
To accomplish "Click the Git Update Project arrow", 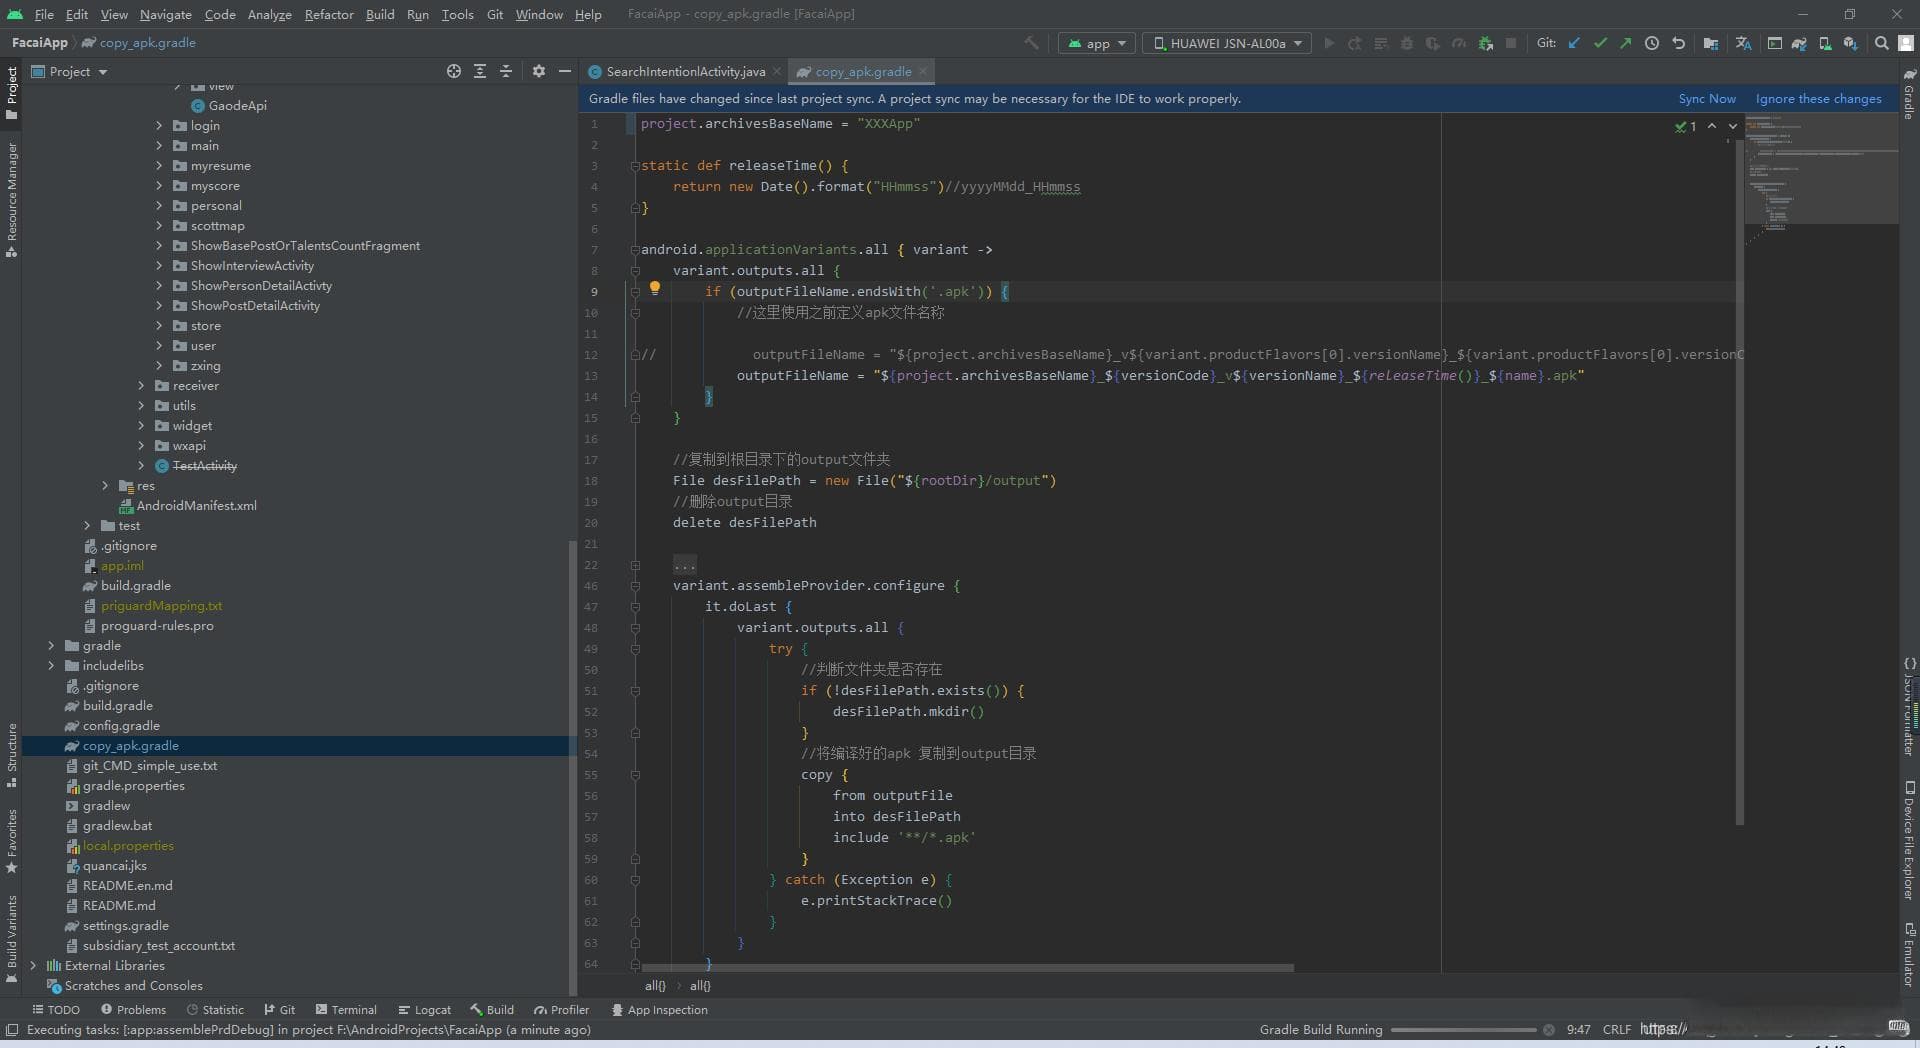I will pyautogui.click(x=1574, y=43).
